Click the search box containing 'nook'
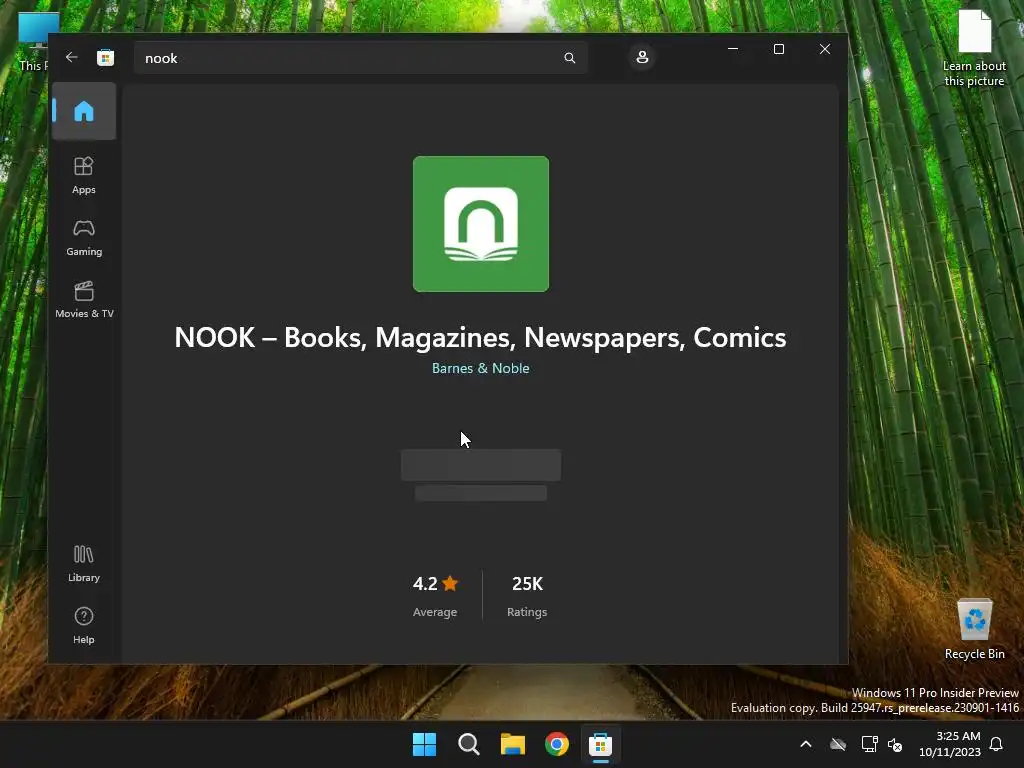 (x=360, y=58)
